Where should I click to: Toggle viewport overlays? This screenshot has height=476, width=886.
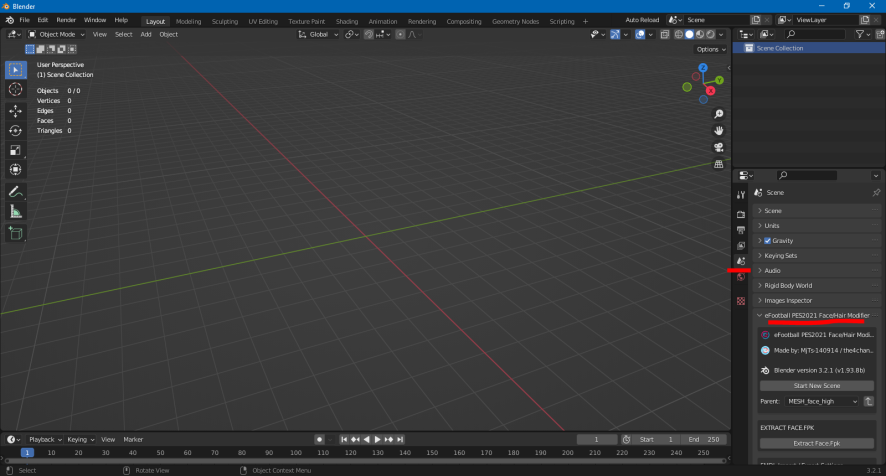click(x=640, y=34)
